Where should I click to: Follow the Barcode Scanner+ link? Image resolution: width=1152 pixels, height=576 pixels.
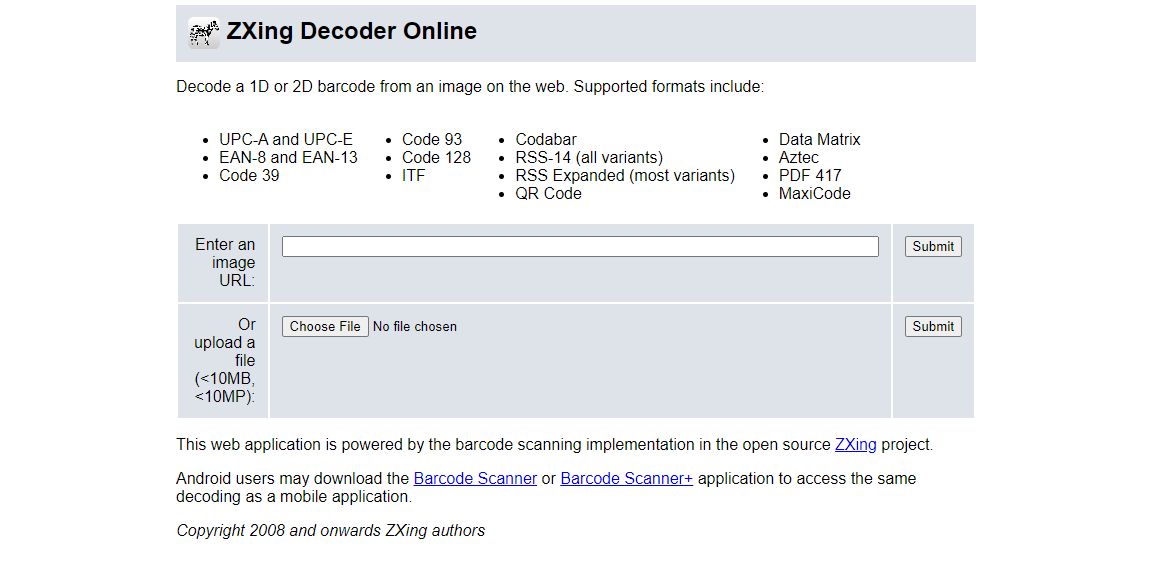[627, 478]
